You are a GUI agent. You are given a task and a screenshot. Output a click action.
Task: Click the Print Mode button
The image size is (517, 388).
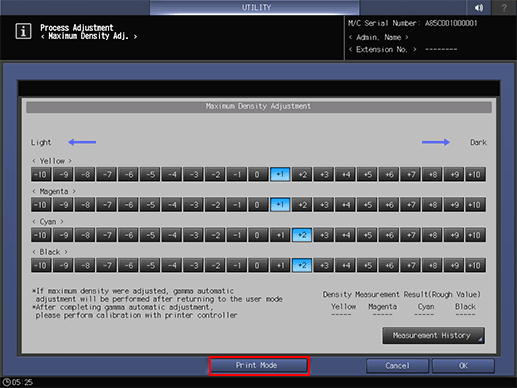pos(259,365)
